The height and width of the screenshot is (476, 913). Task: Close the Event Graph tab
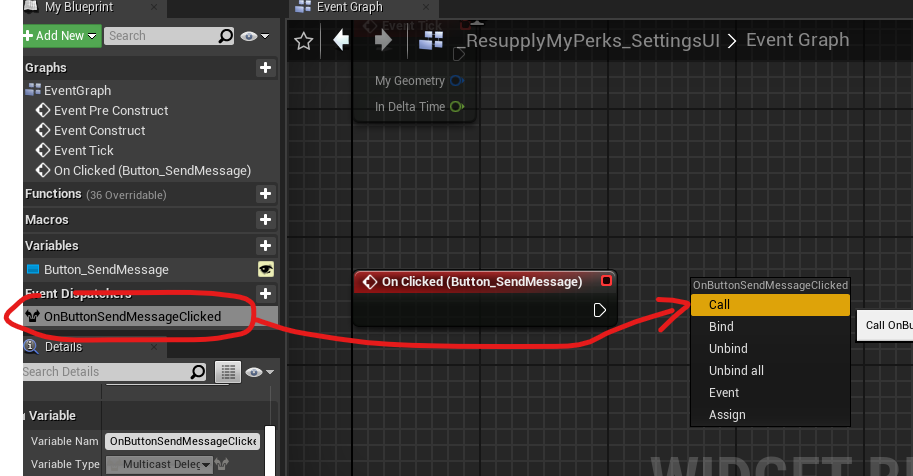[426, 7]
